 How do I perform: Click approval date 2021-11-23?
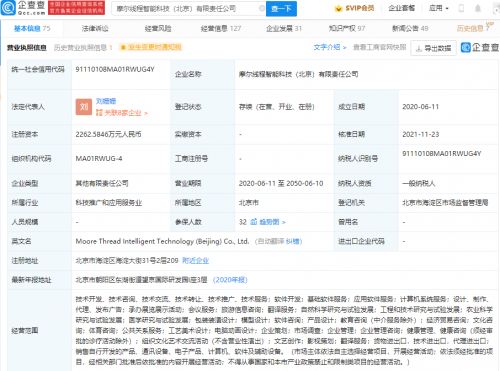420,134
